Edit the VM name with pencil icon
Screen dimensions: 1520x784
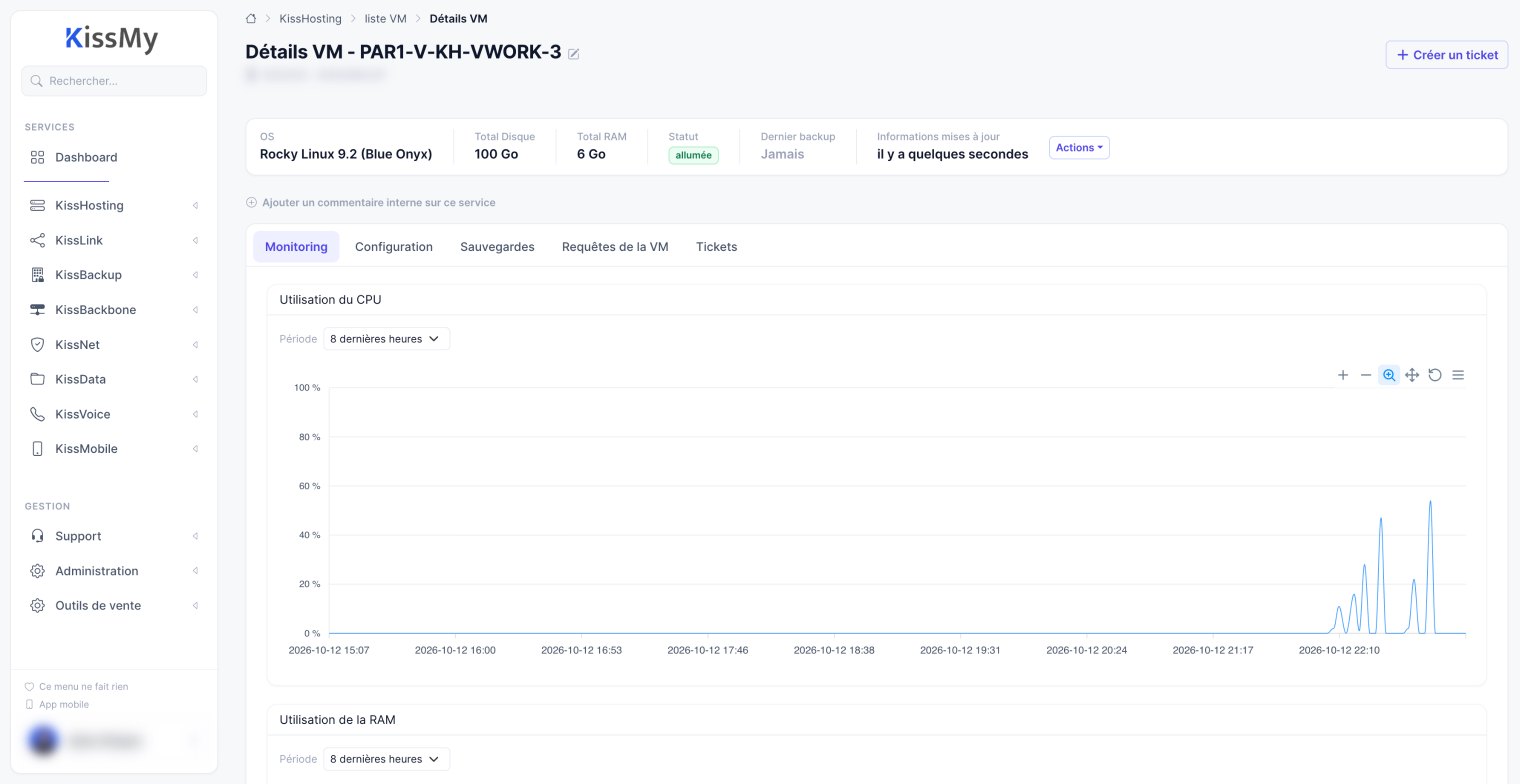[574, 54]
